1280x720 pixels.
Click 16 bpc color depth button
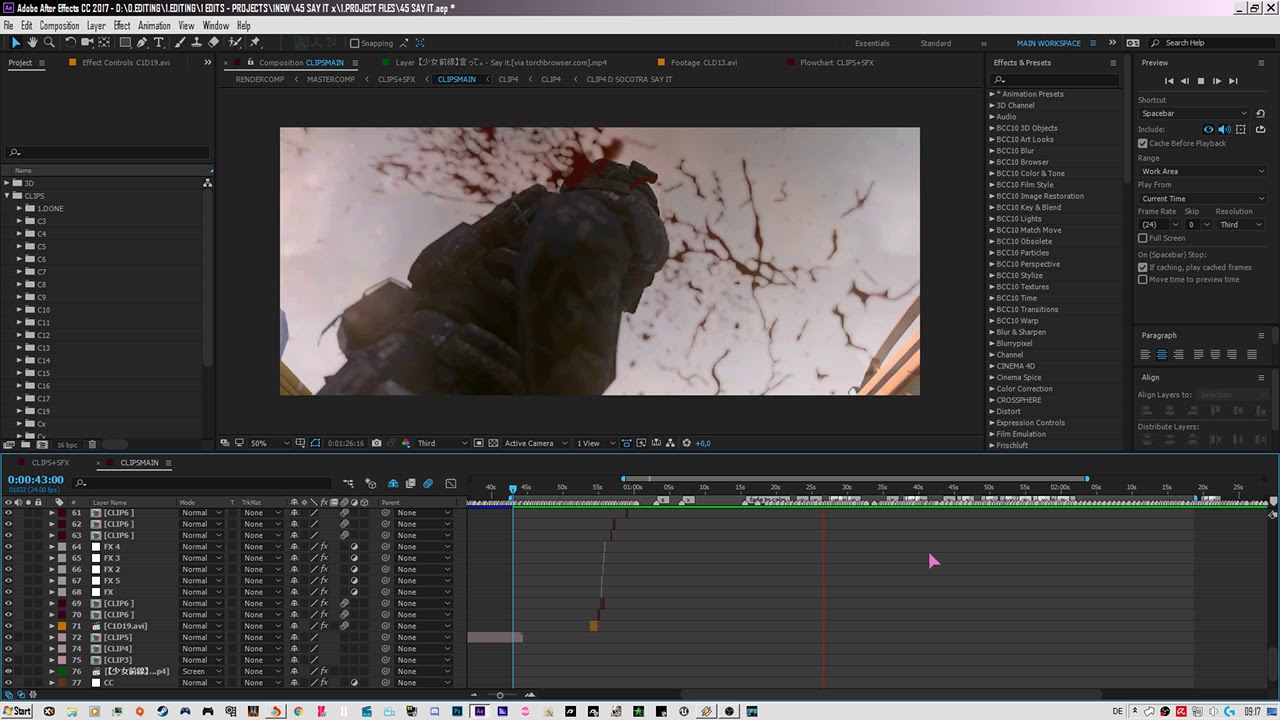pos(66,444)
